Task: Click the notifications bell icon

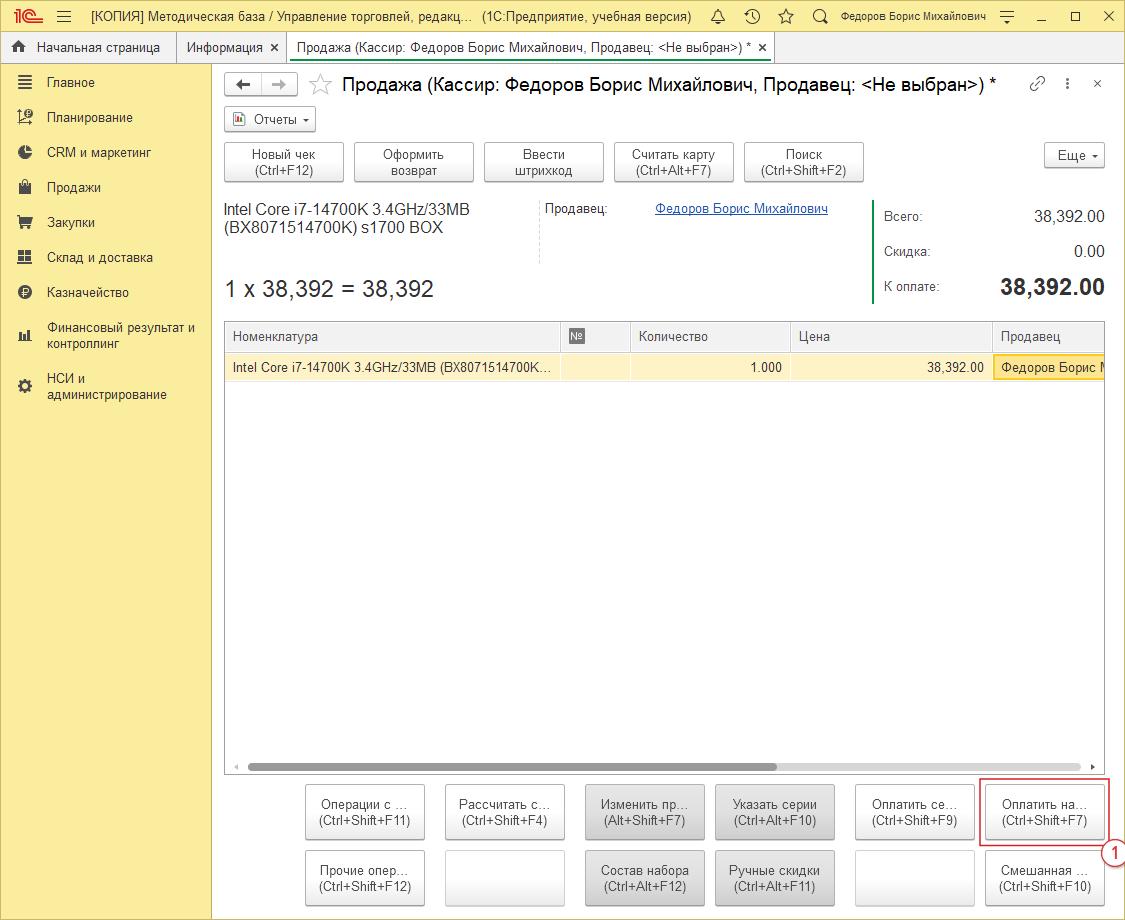Action: (719, 17)
